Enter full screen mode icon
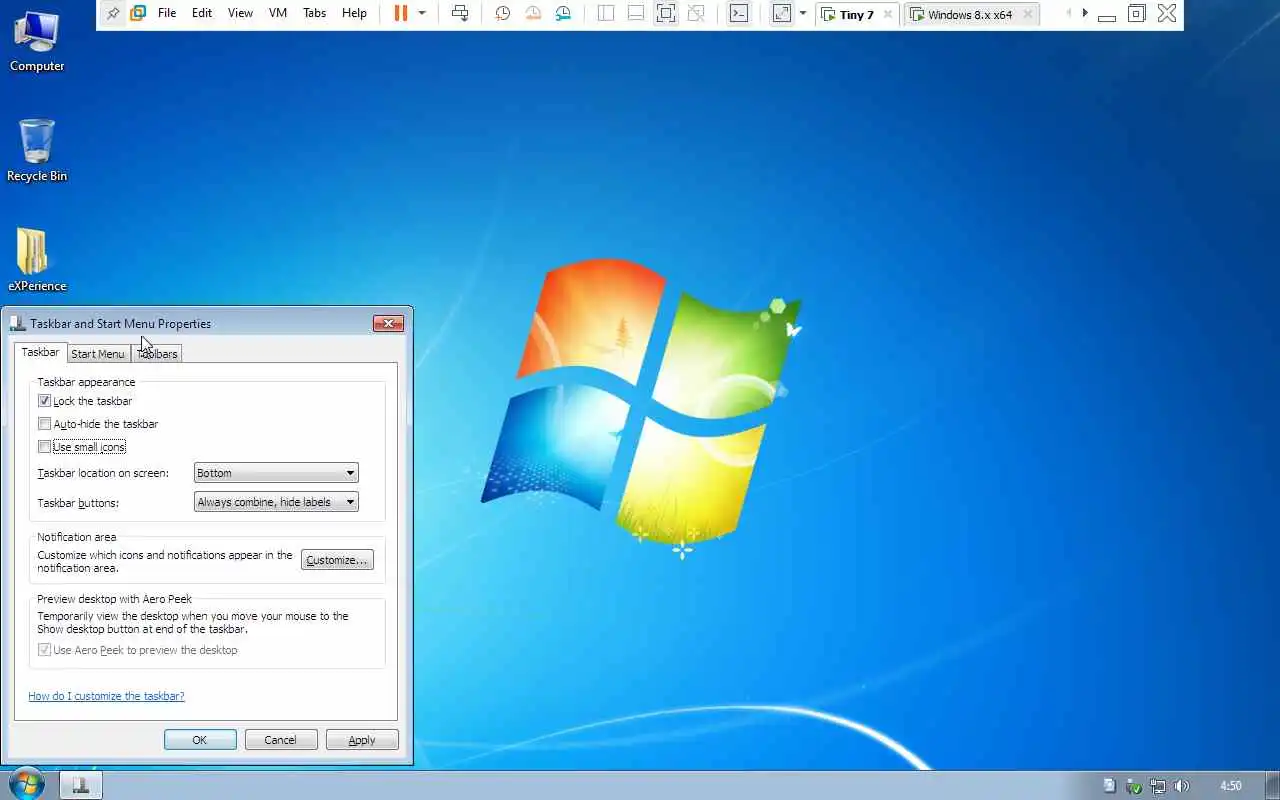The height and width of the screenshot is (800, 1280). coord(666,13)
